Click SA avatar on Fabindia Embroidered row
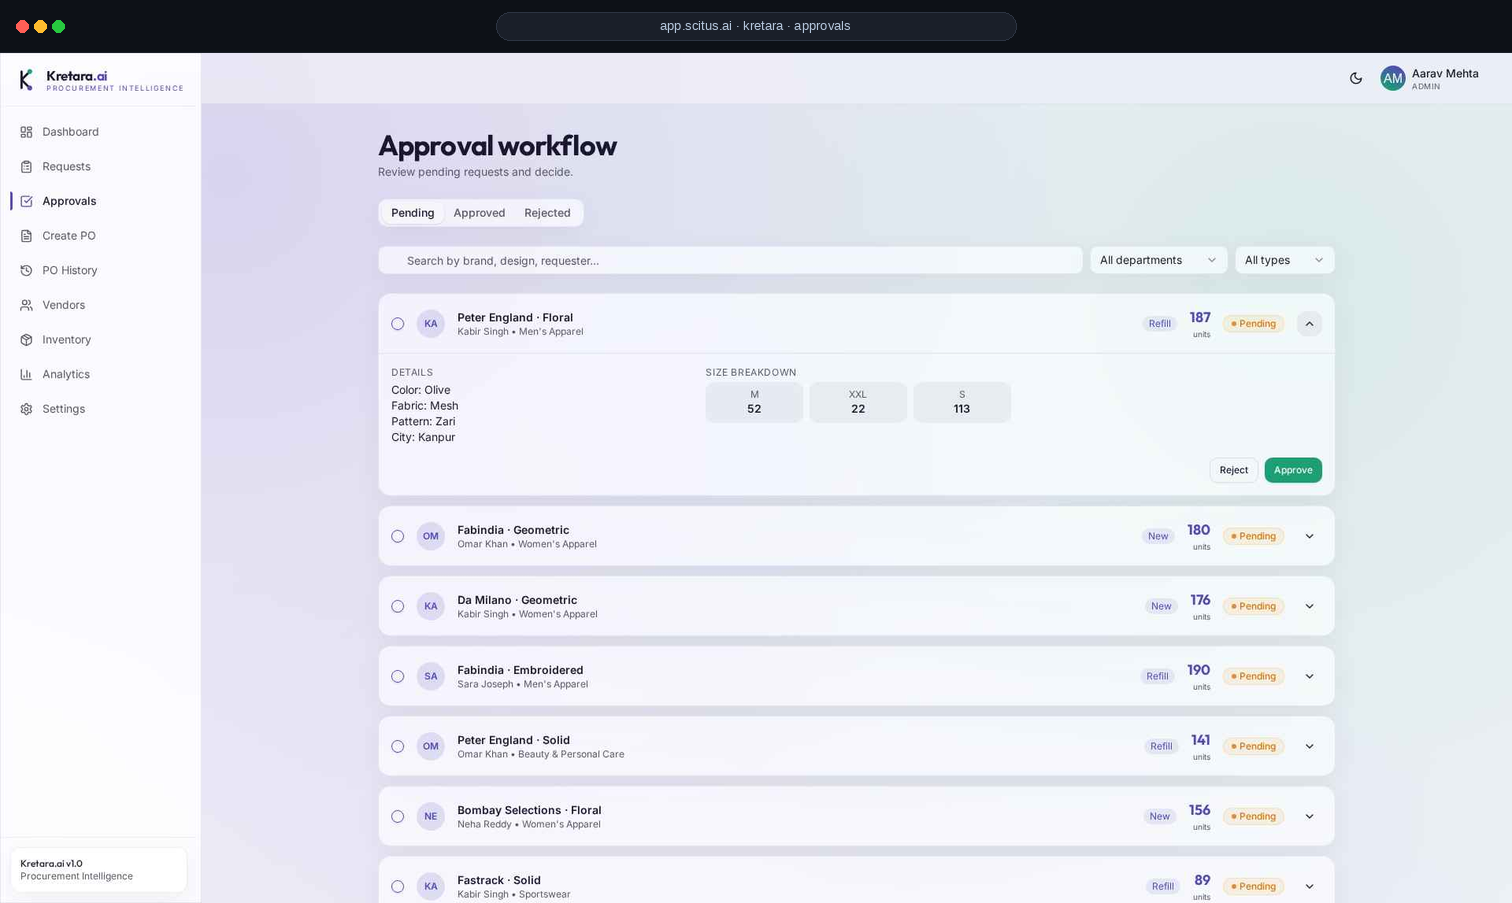 click(x=431, y=676)
